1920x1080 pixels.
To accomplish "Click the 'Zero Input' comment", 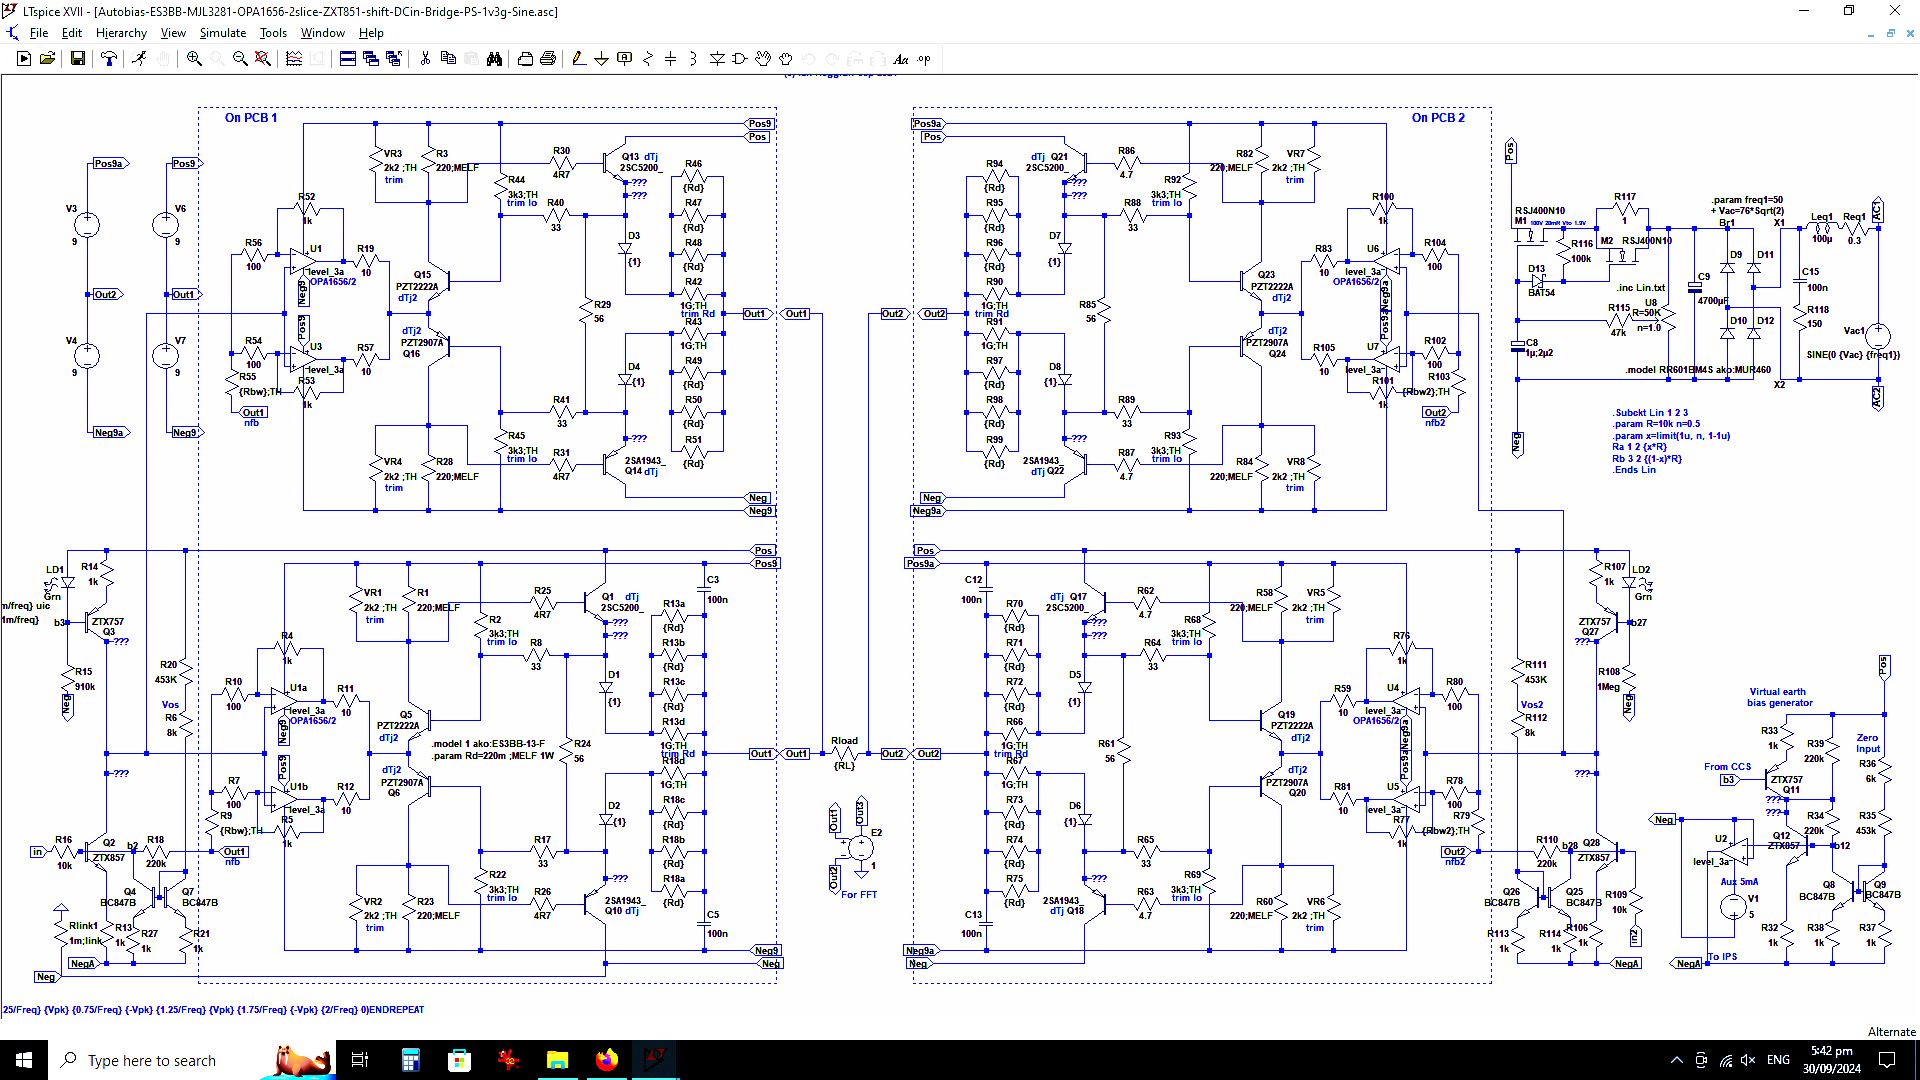I will [1868, 743].
